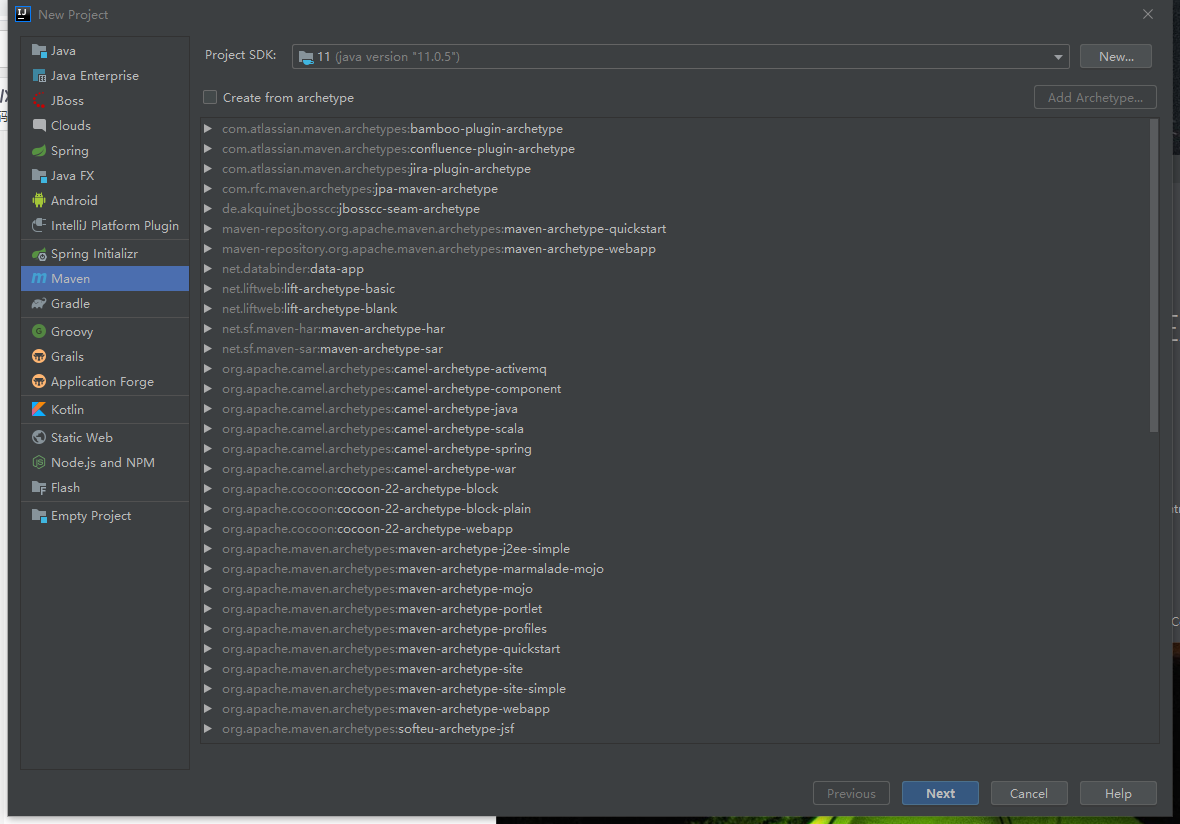Expand bamboo-plugin-archetype node
The height and width of the screenshot is (824, 1180).
point(208,129)
